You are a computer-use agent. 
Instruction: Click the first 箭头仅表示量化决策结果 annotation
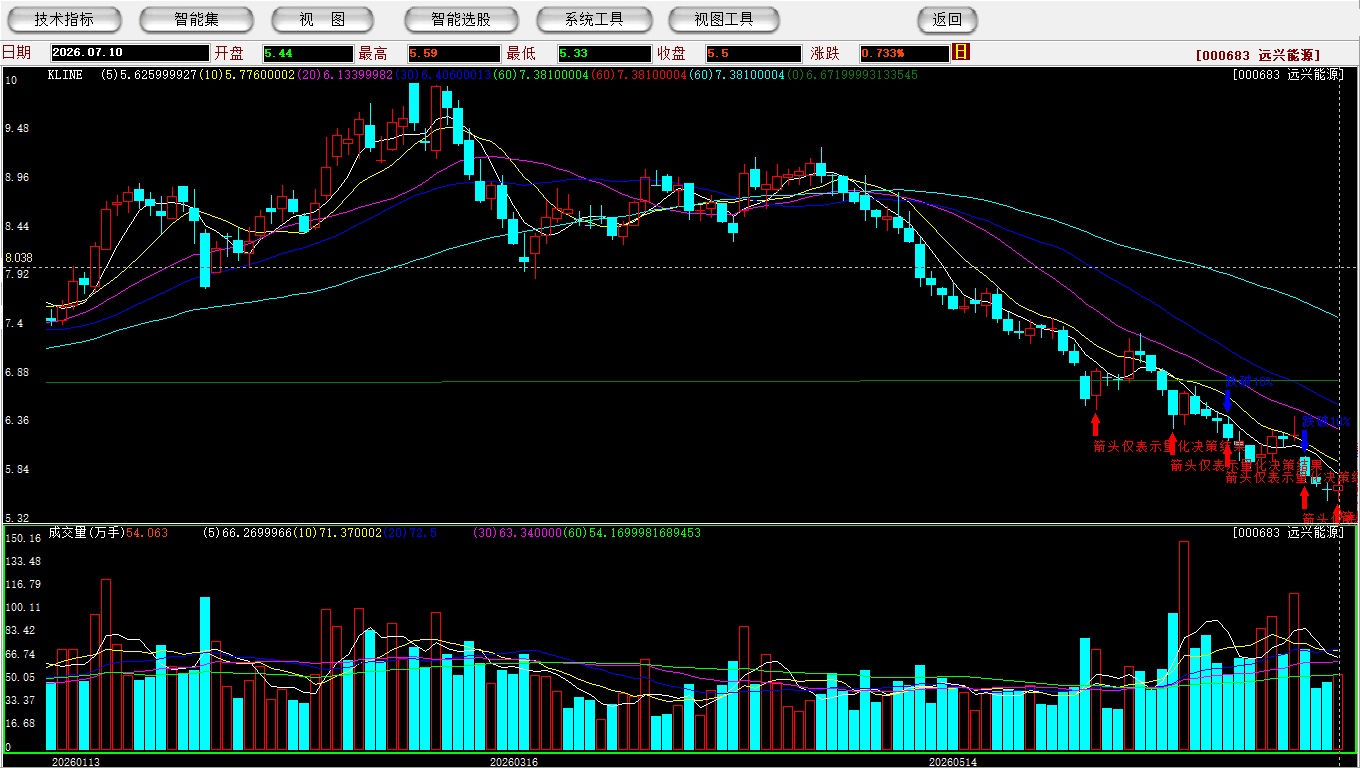pyautogui.click(x=1168, y=446)
